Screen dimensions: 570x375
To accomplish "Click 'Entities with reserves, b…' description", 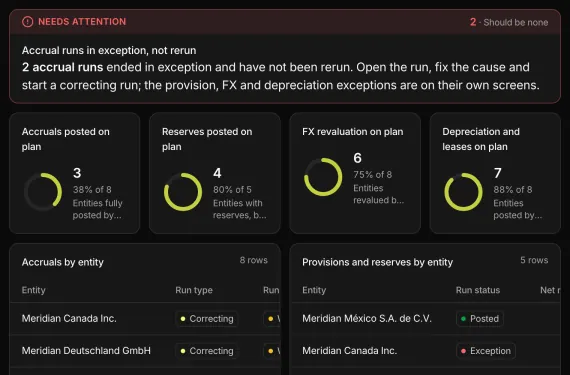I will [x=240, y=209].
